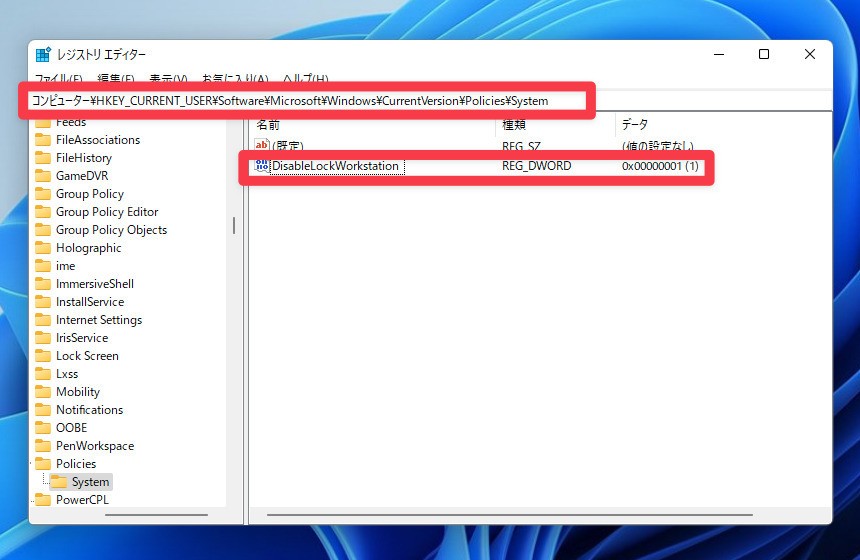Viewport: 860px width, 560px height.
Task: Click the Policies folder icon
Action: pos(43,464)
